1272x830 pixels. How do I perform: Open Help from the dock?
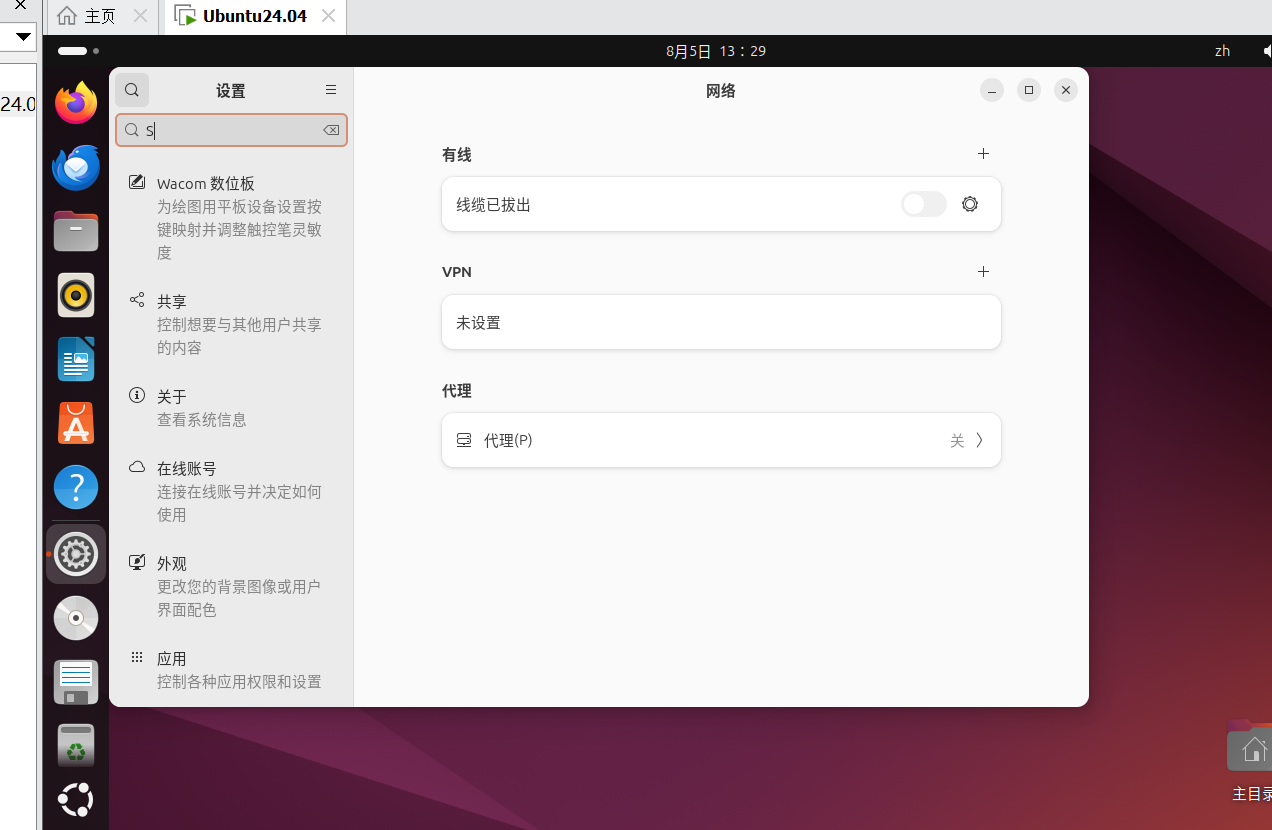(76, 488)
